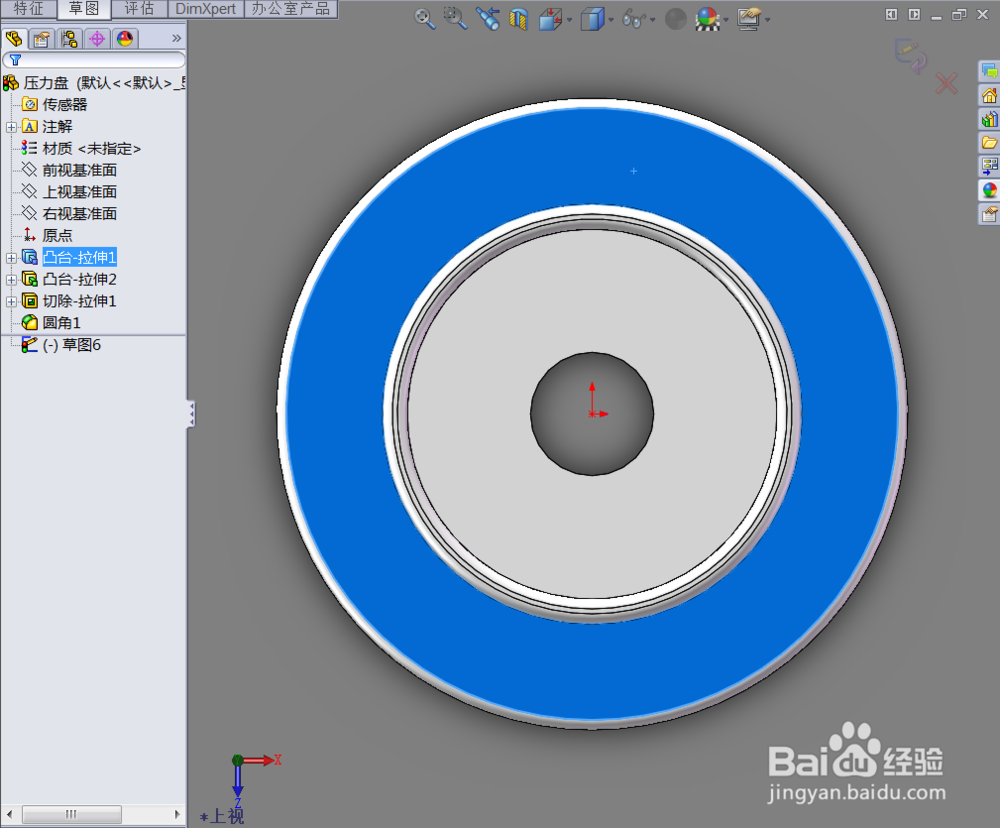
Task: Select the 前视基准面 plane
Action: pyautogui.click(x=69, y=170)
